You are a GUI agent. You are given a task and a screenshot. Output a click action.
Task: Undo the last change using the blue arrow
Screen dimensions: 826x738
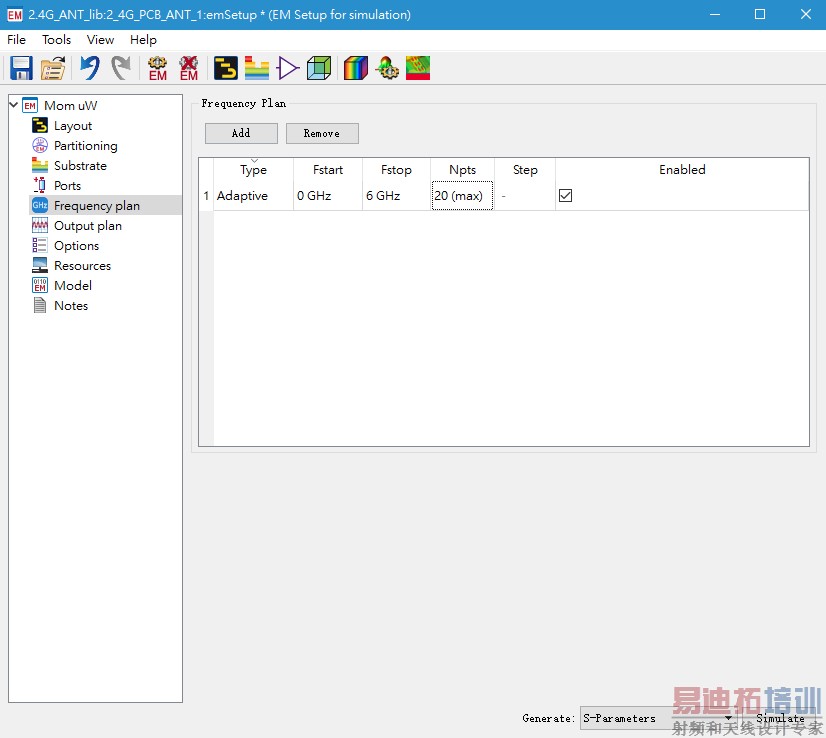pyautogui.click(x=90, y=68)
